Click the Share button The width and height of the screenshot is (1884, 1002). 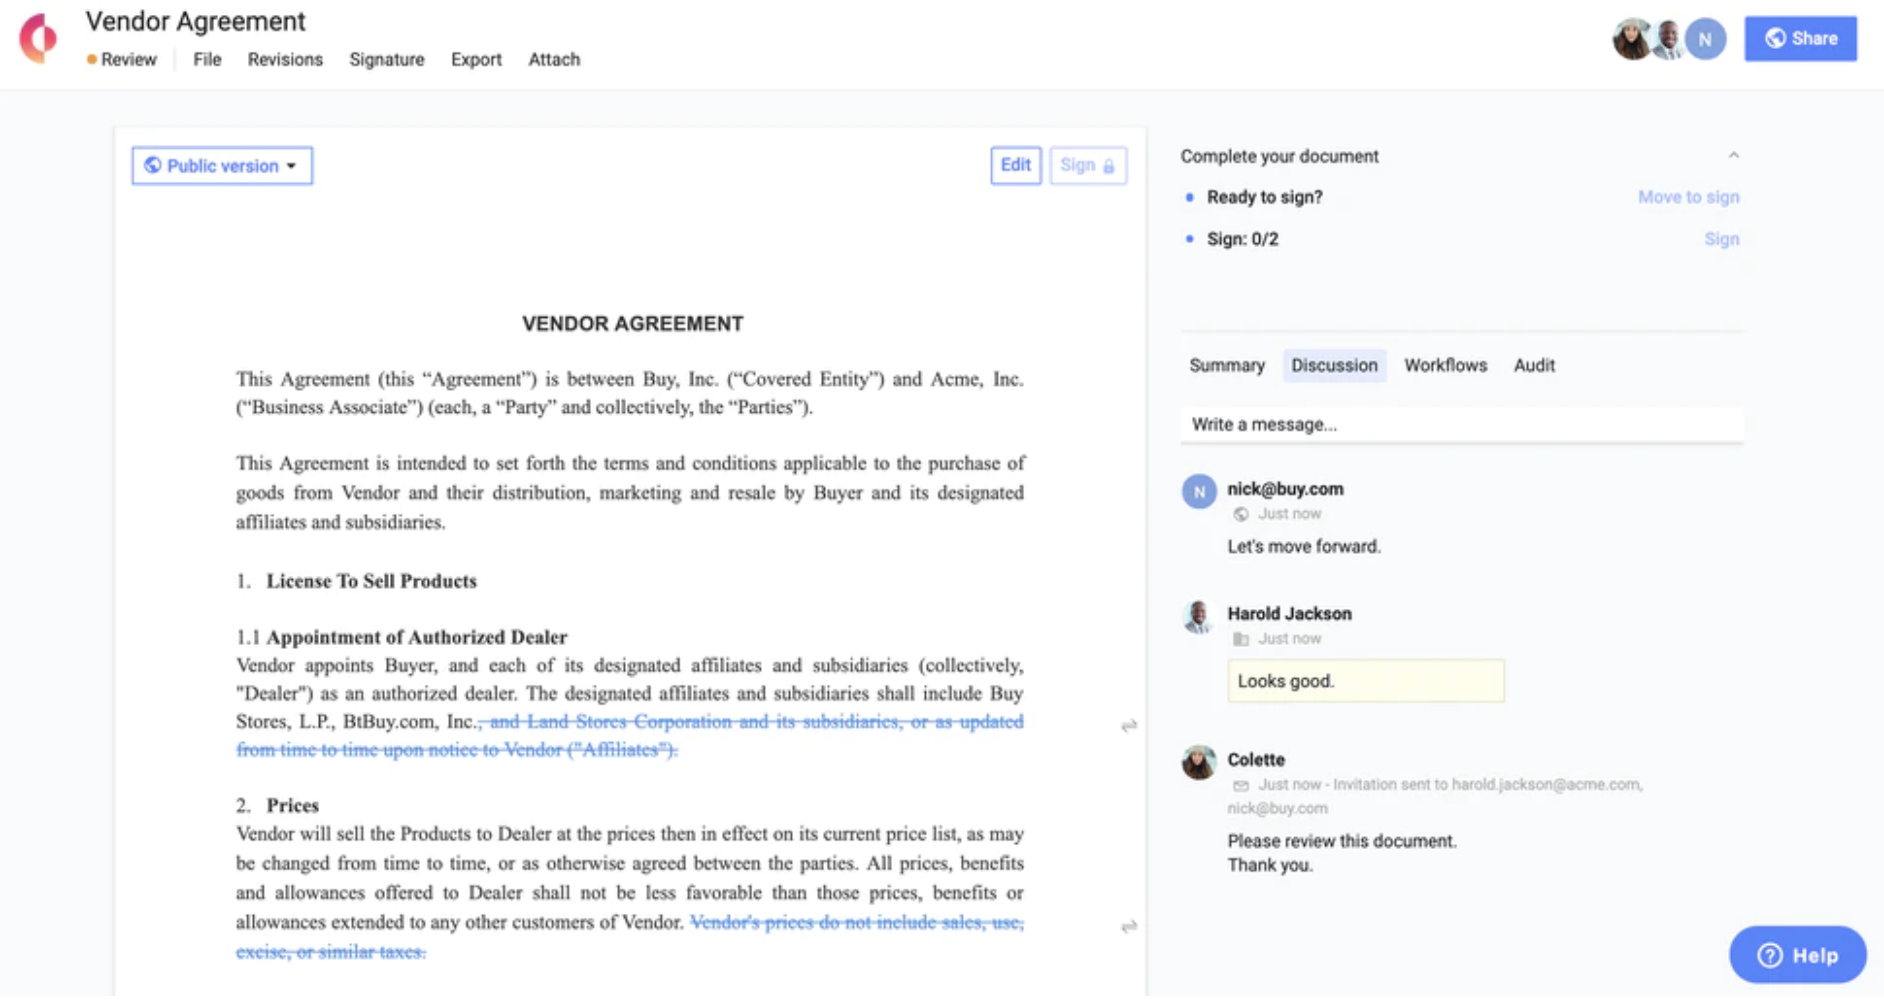(x=1800, y=39)
